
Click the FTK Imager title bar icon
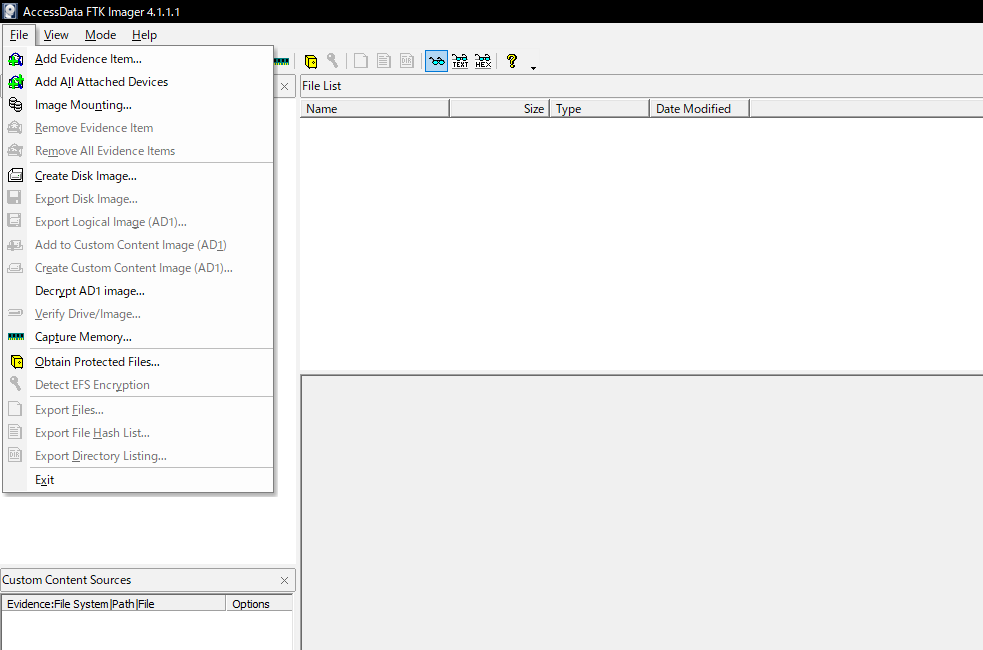[10, 11]
